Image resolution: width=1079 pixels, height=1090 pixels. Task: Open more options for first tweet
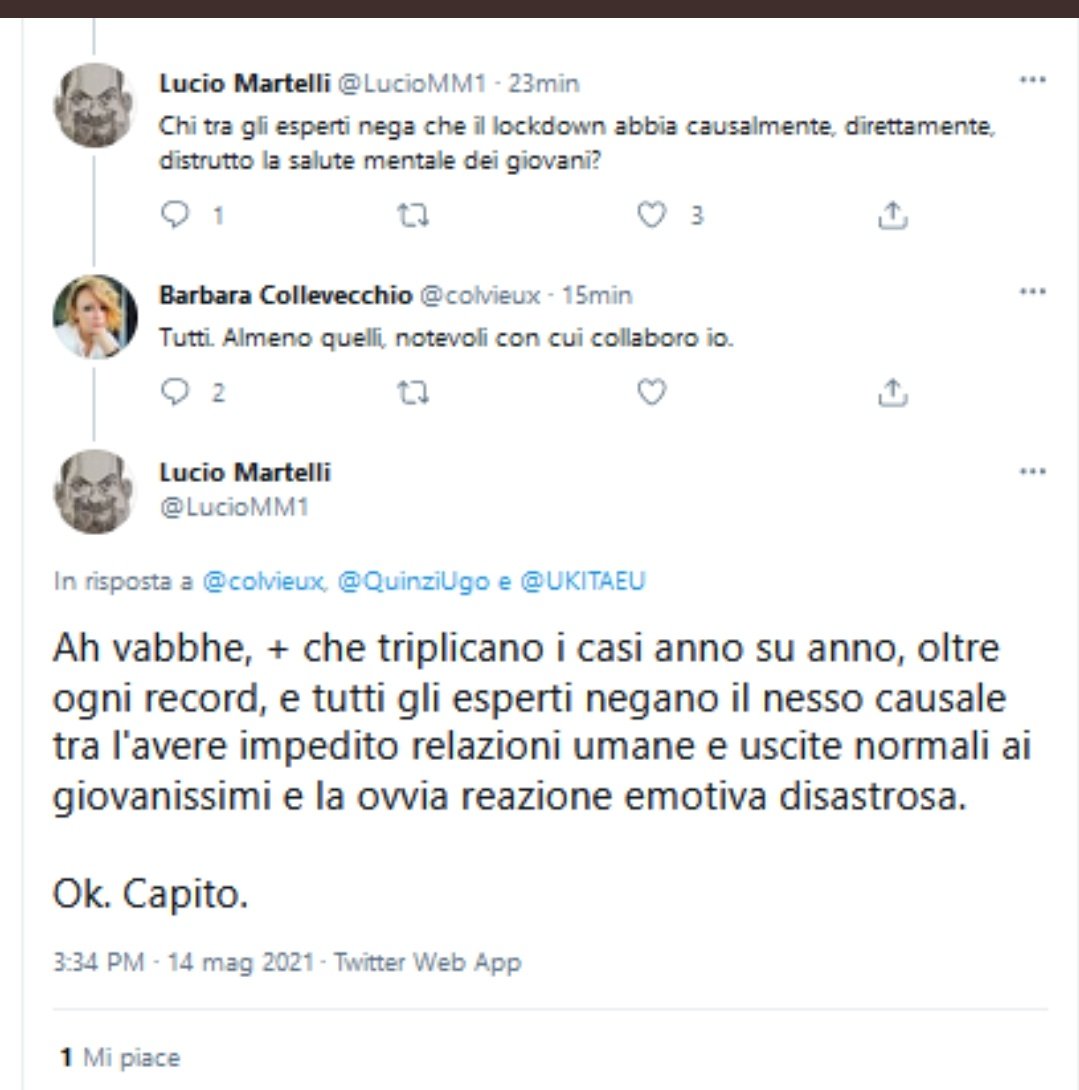point(1031,81)
